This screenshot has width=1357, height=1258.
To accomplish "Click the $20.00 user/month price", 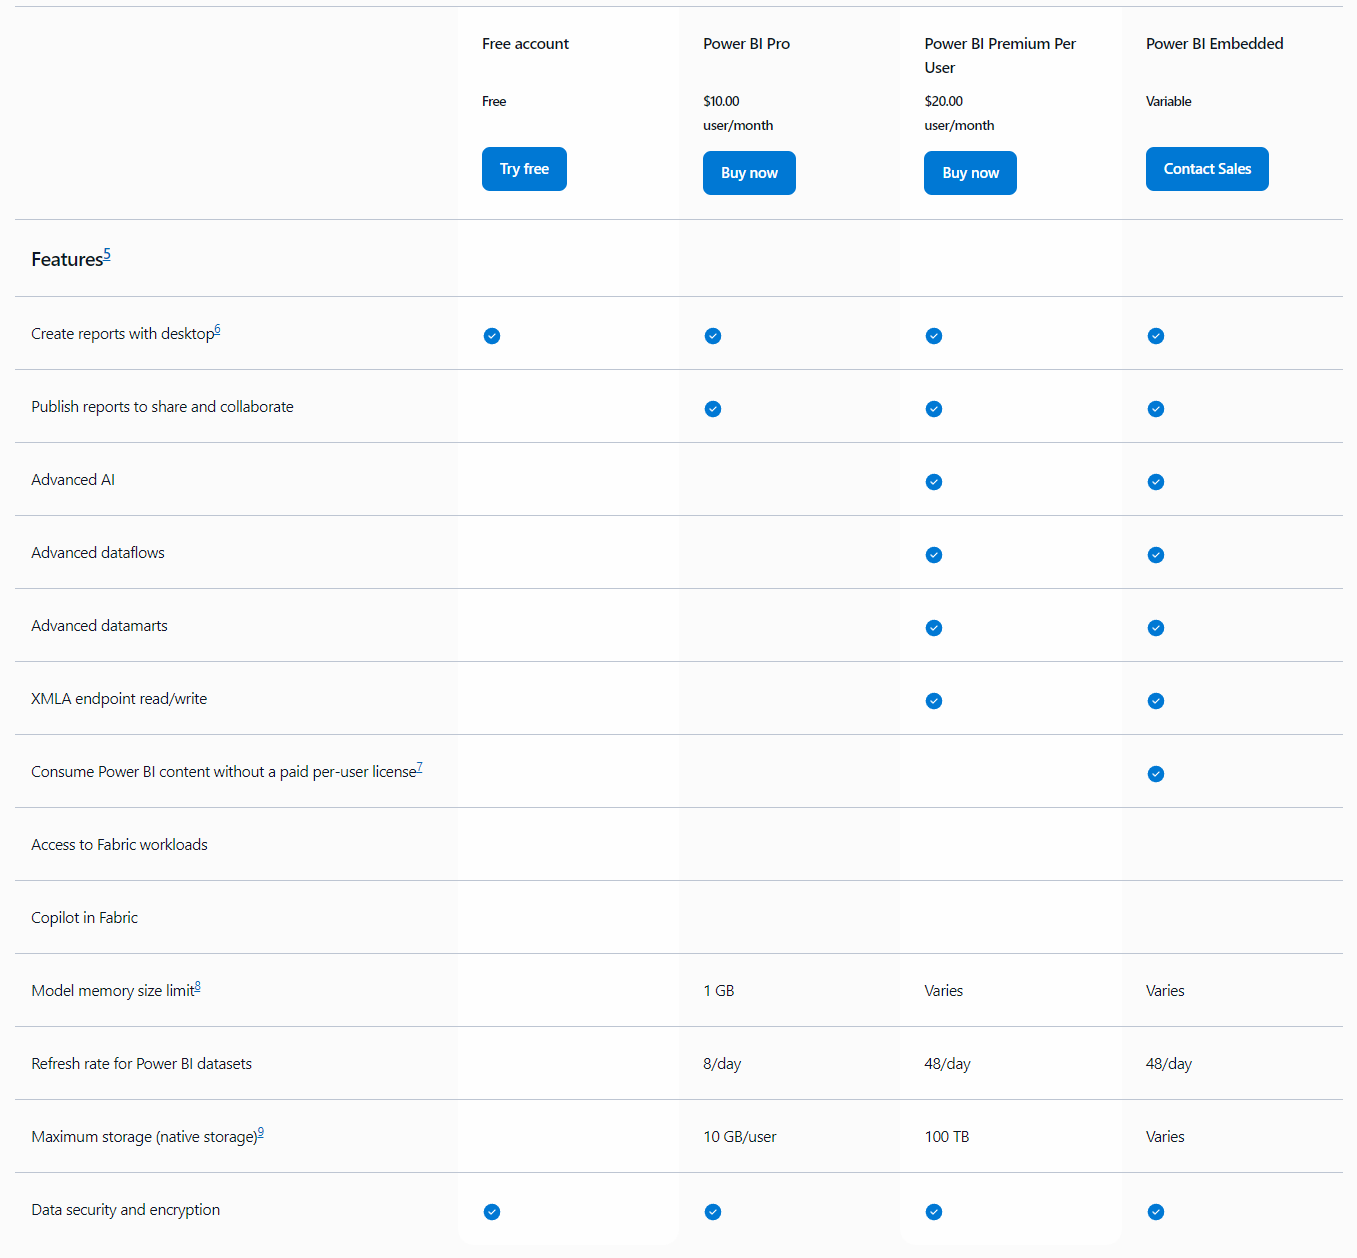I will click(959, 113).
